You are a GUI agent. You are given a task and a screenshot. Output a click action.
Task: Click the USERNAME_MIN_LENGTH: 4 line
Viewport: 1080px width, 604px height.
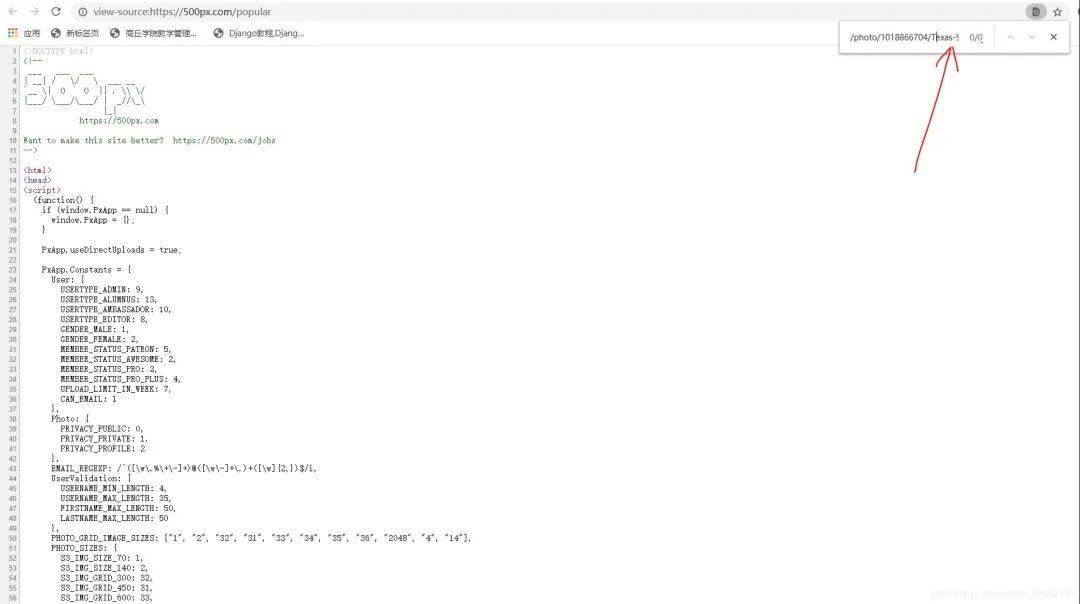click(113, 488)
